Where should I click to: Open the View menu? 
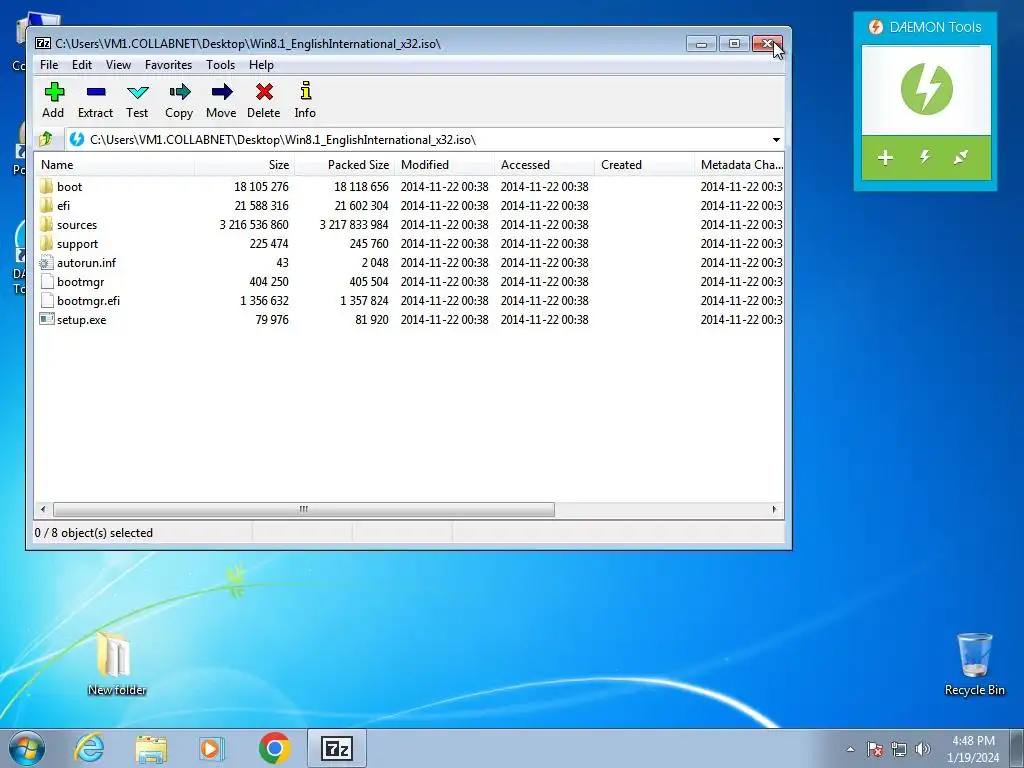[x=118, y=65]
